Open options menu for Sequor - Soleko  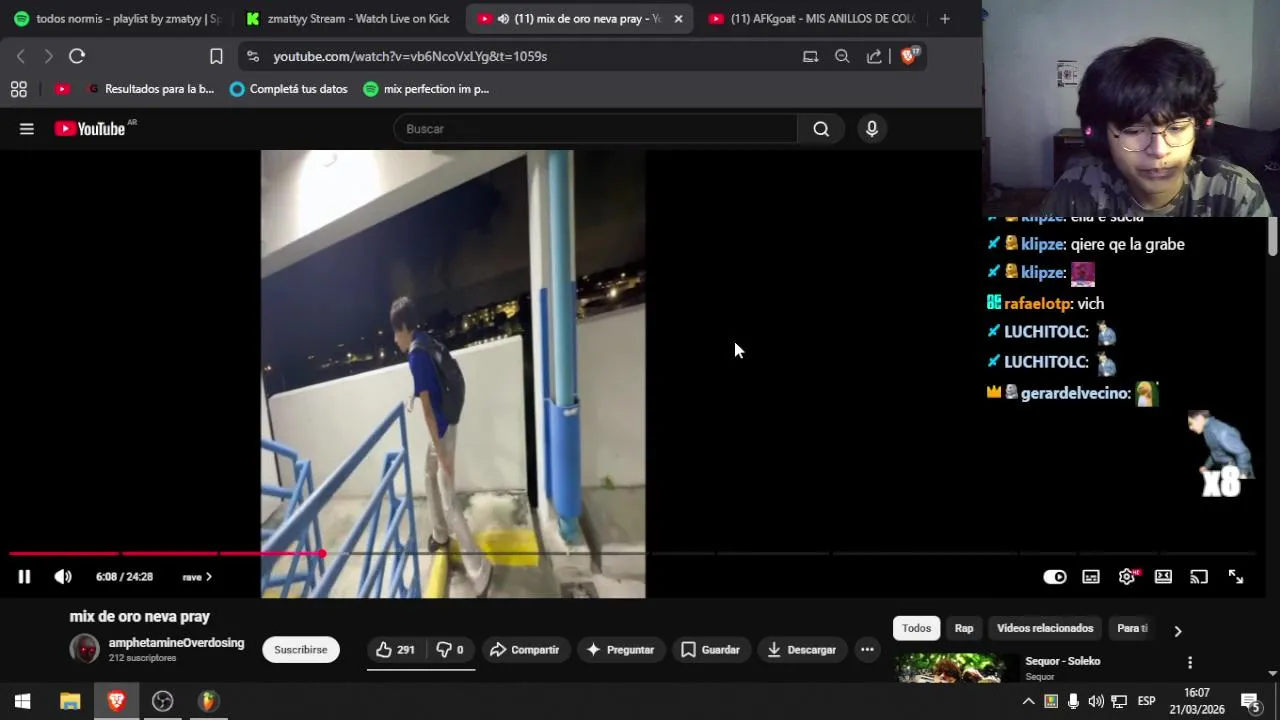(x=1190, y=662)
